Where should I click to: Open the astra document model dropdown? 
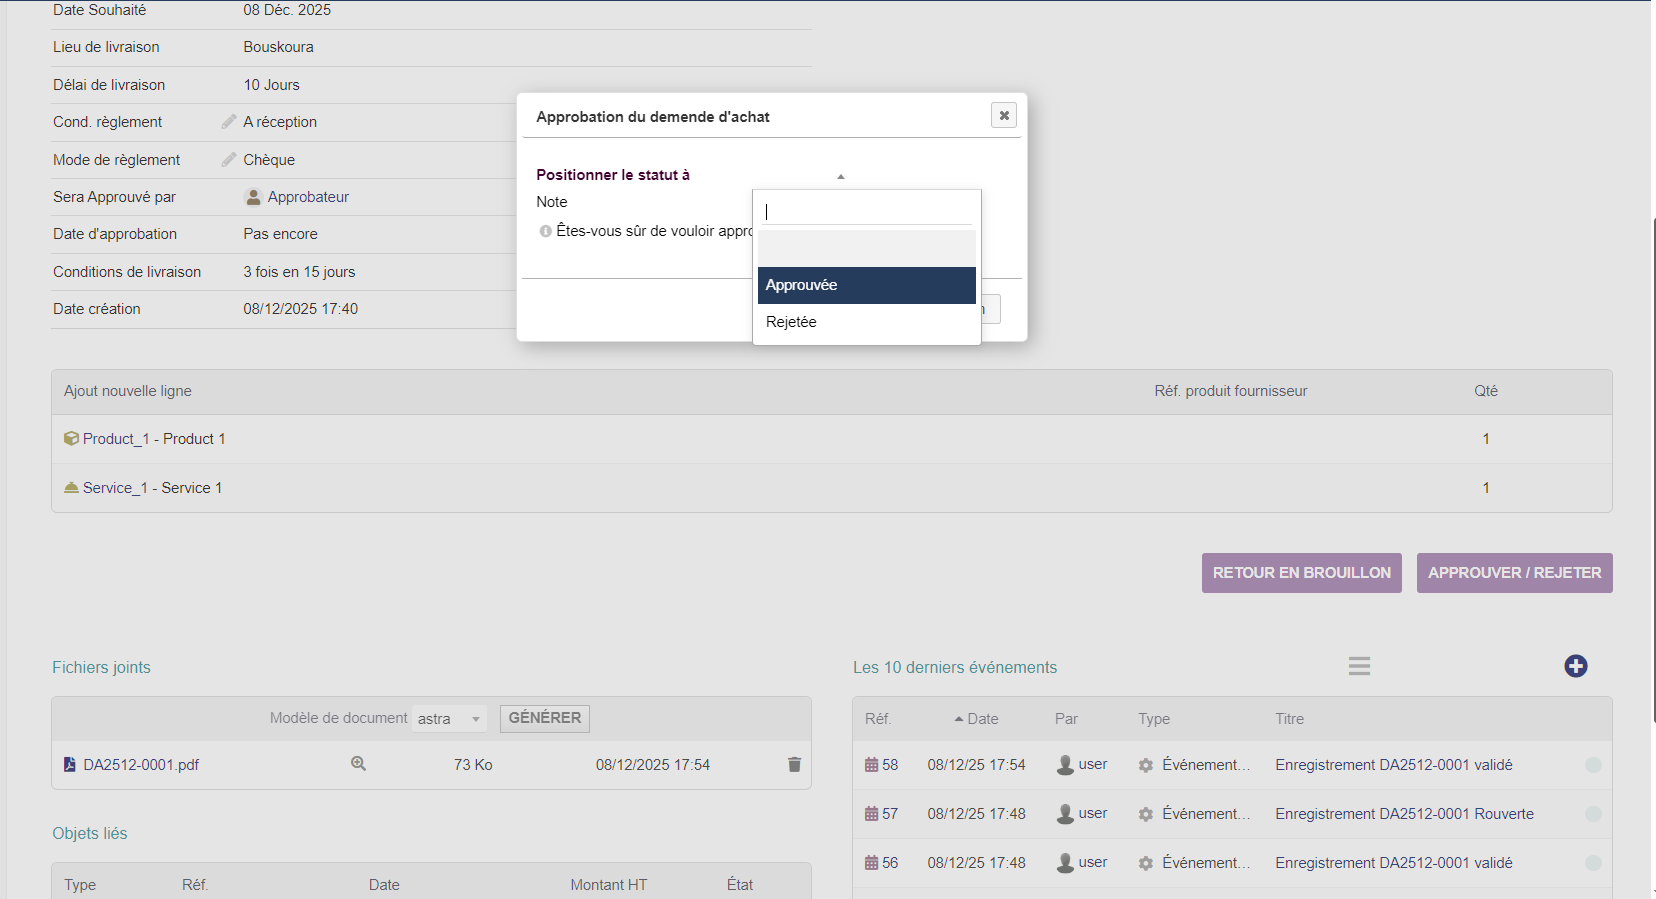pos(449,719)
